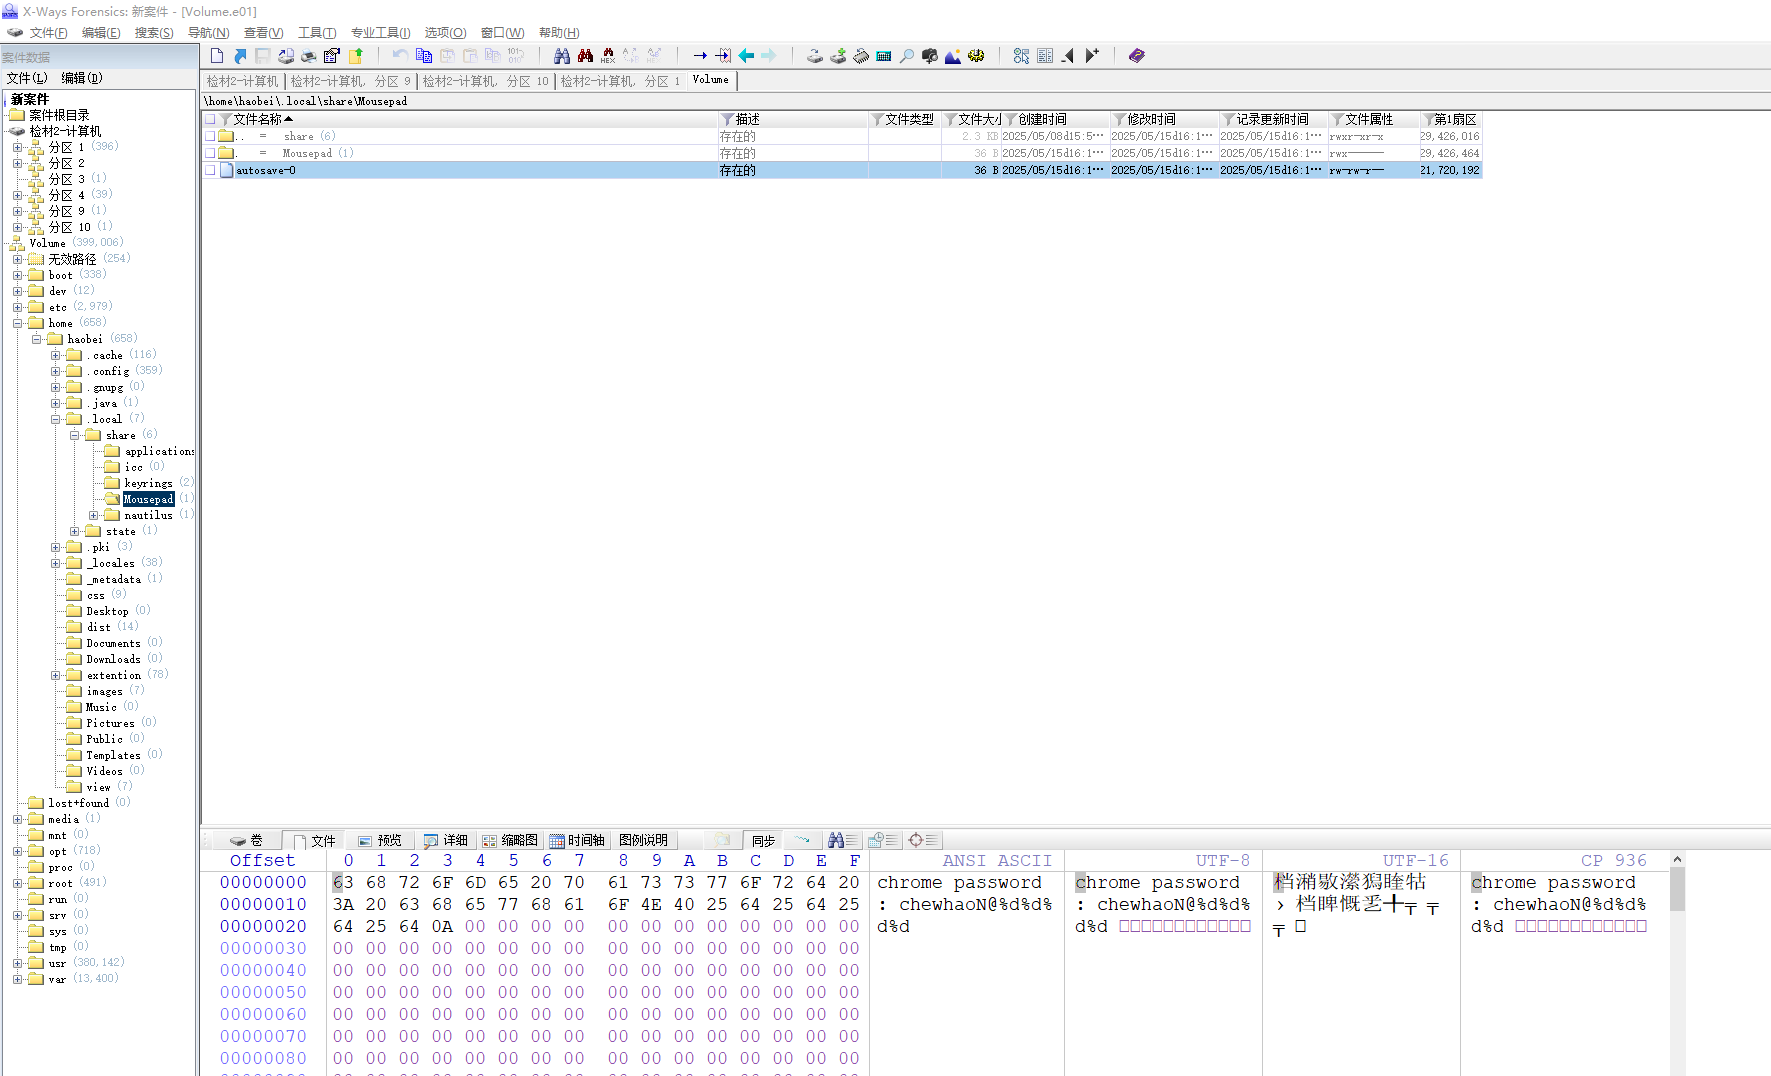This screenshot has height=1076, width=1771.
Task: Click the blue binoculars find text icon
Action: click(562, 56)
